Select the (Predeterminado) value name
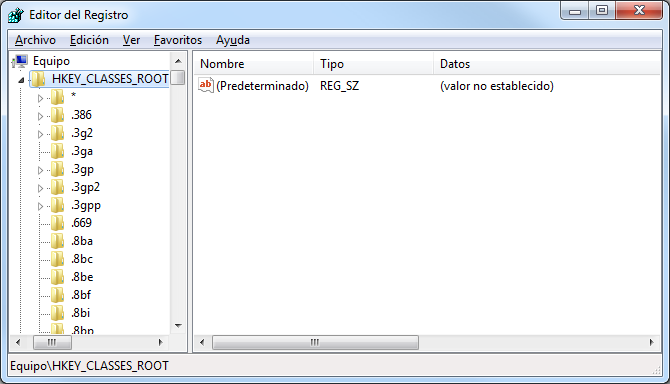Screen dimensions: 670x384 pyautogui.click(x=262, y=86)
